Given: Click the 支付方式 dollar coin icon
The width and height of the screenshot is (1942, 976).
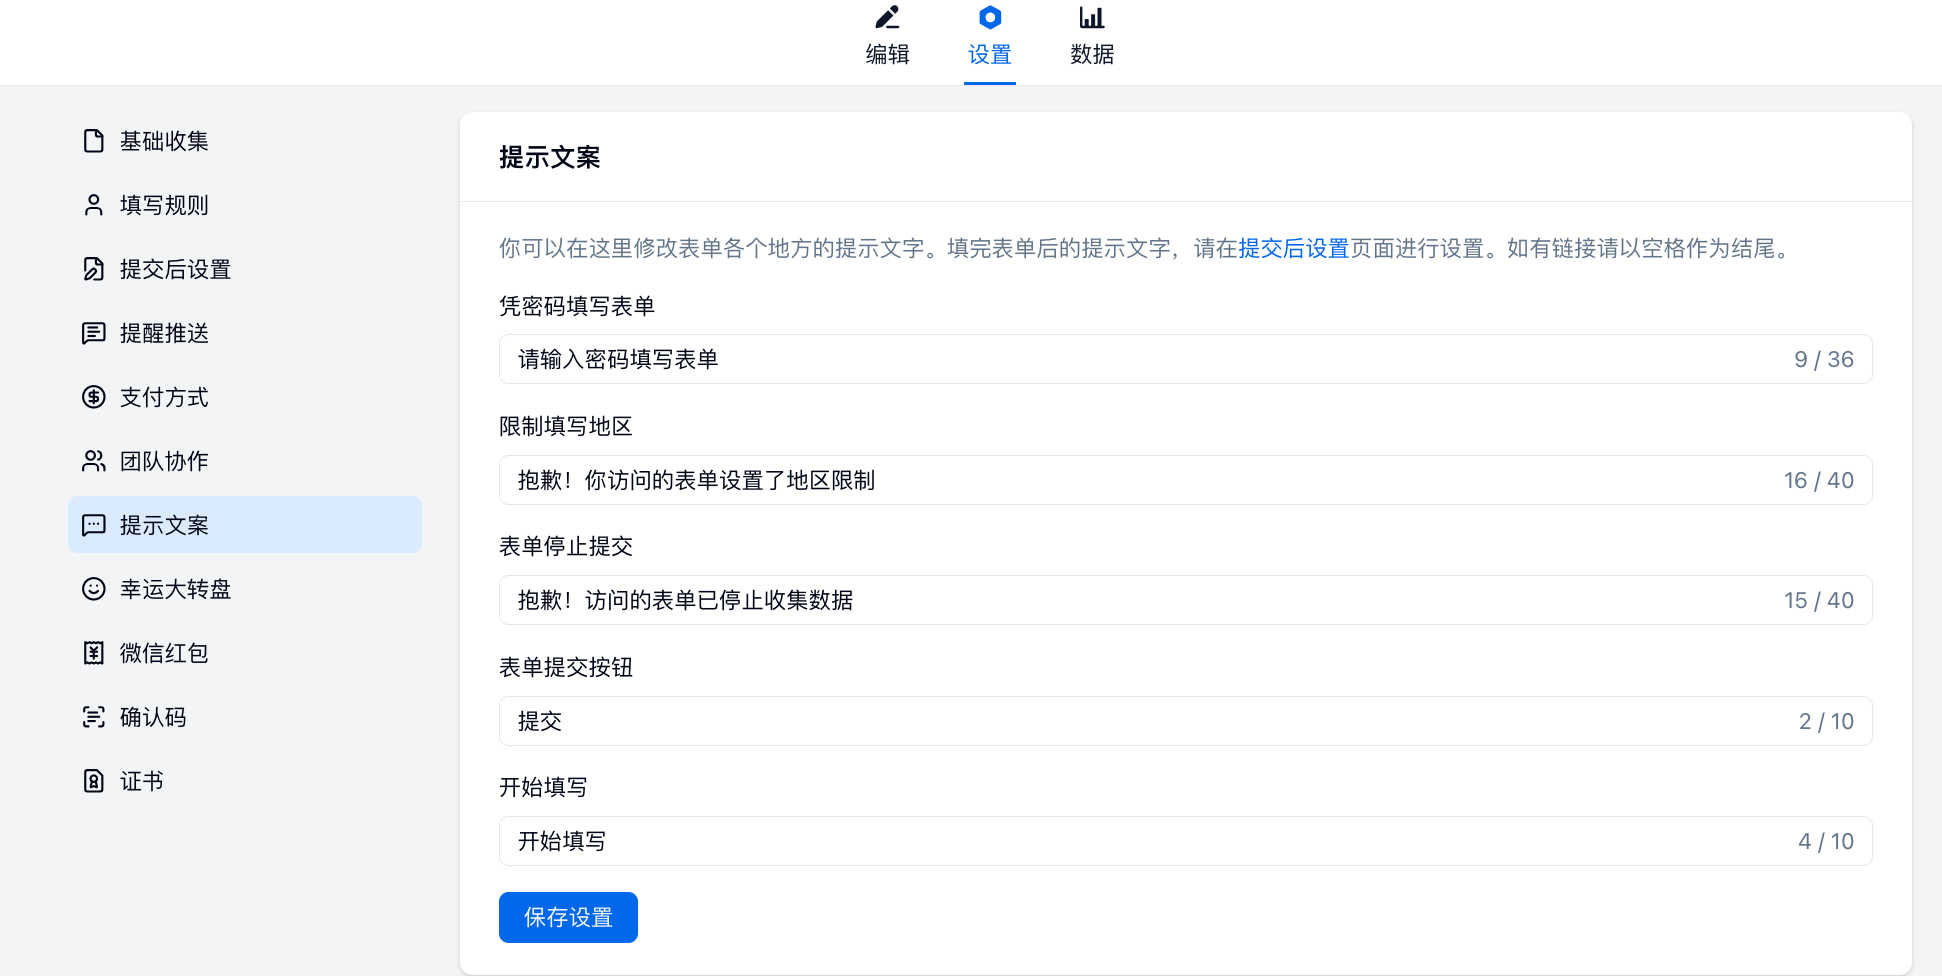Looking at the screenshot, I should click(93, 397).
